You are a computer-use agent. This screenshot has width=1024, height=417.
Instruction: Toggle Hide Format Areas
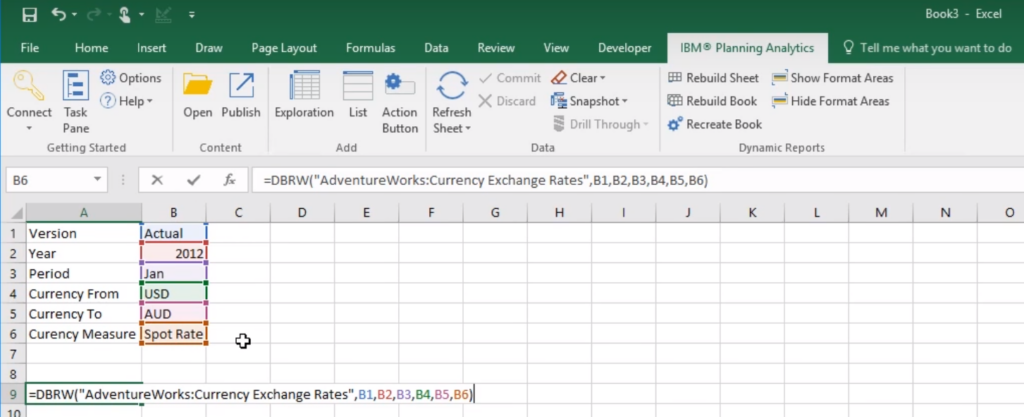[830, 101]
